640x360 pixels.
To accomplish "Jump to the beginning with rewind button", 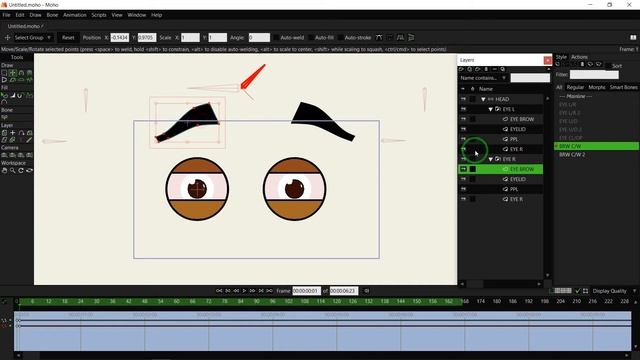I will [219, 291].
